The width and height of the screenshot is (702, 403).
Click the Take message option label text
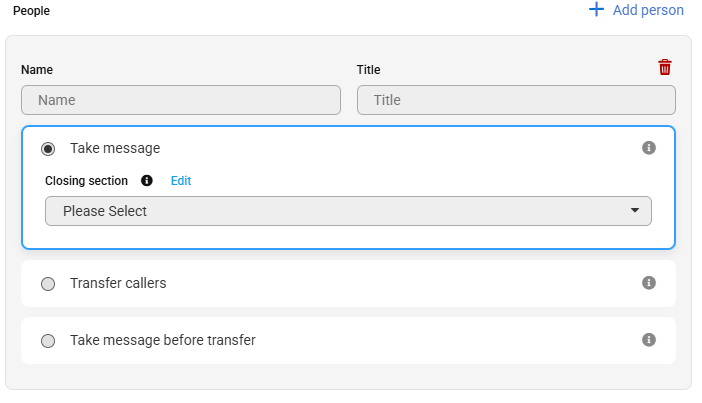pyautogui.click(x=115, y=148)
